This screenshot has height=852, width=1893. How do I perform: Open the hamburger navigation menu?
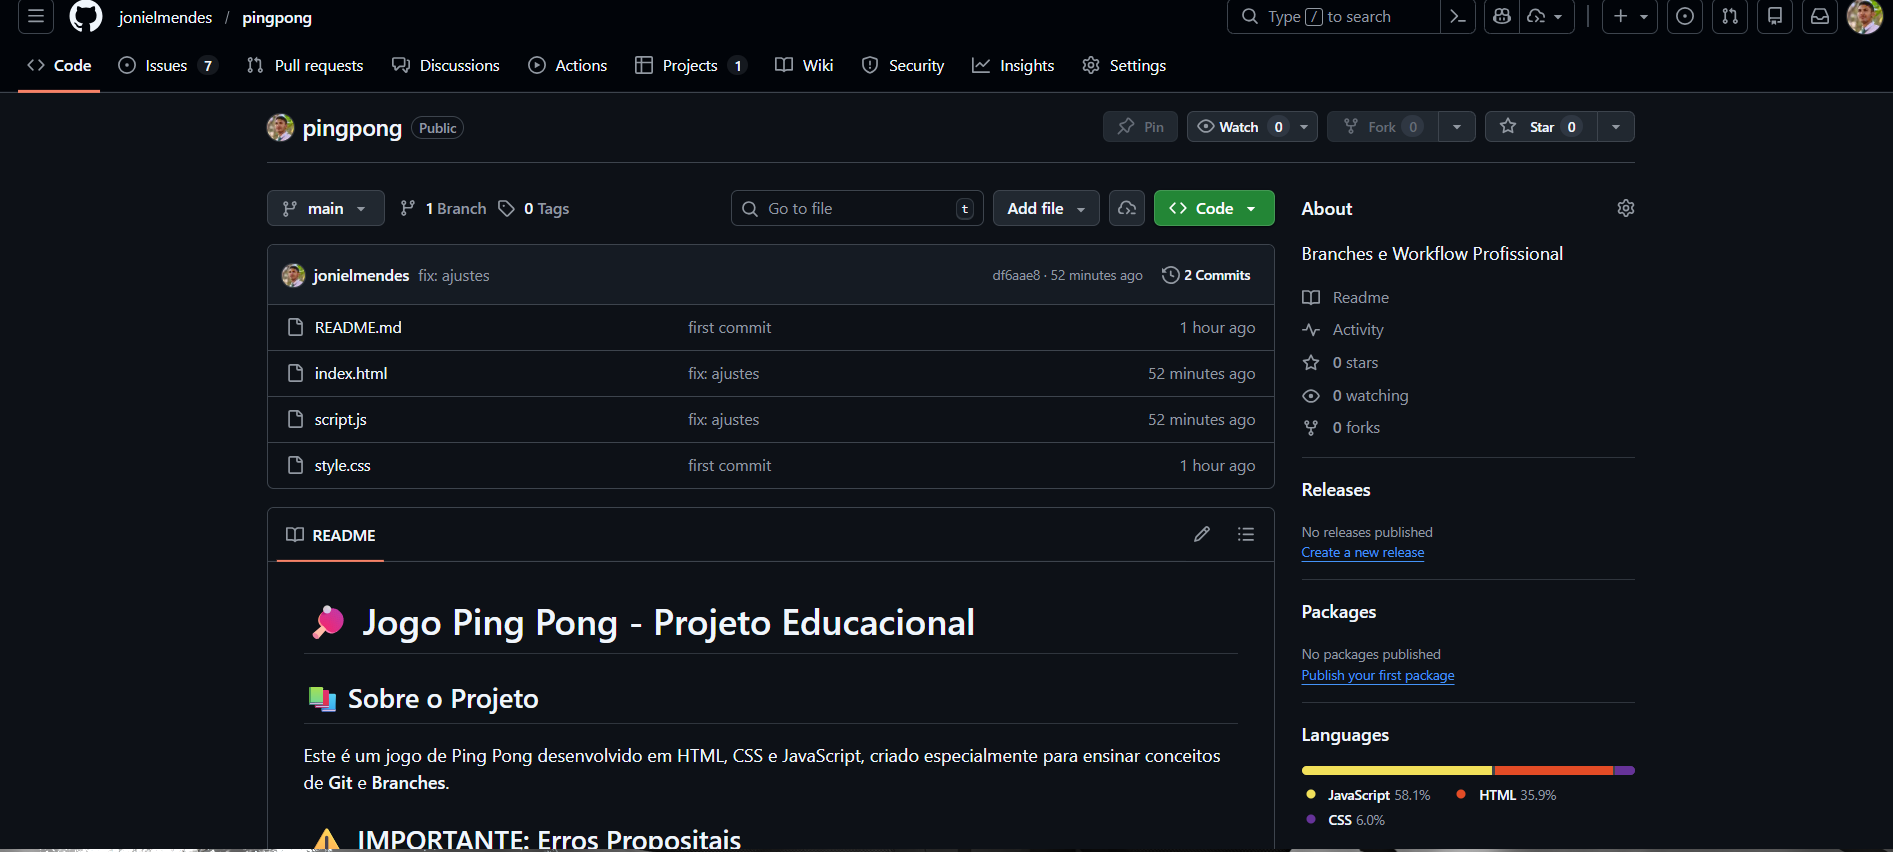pyautogui.click(x=36, y=17)
